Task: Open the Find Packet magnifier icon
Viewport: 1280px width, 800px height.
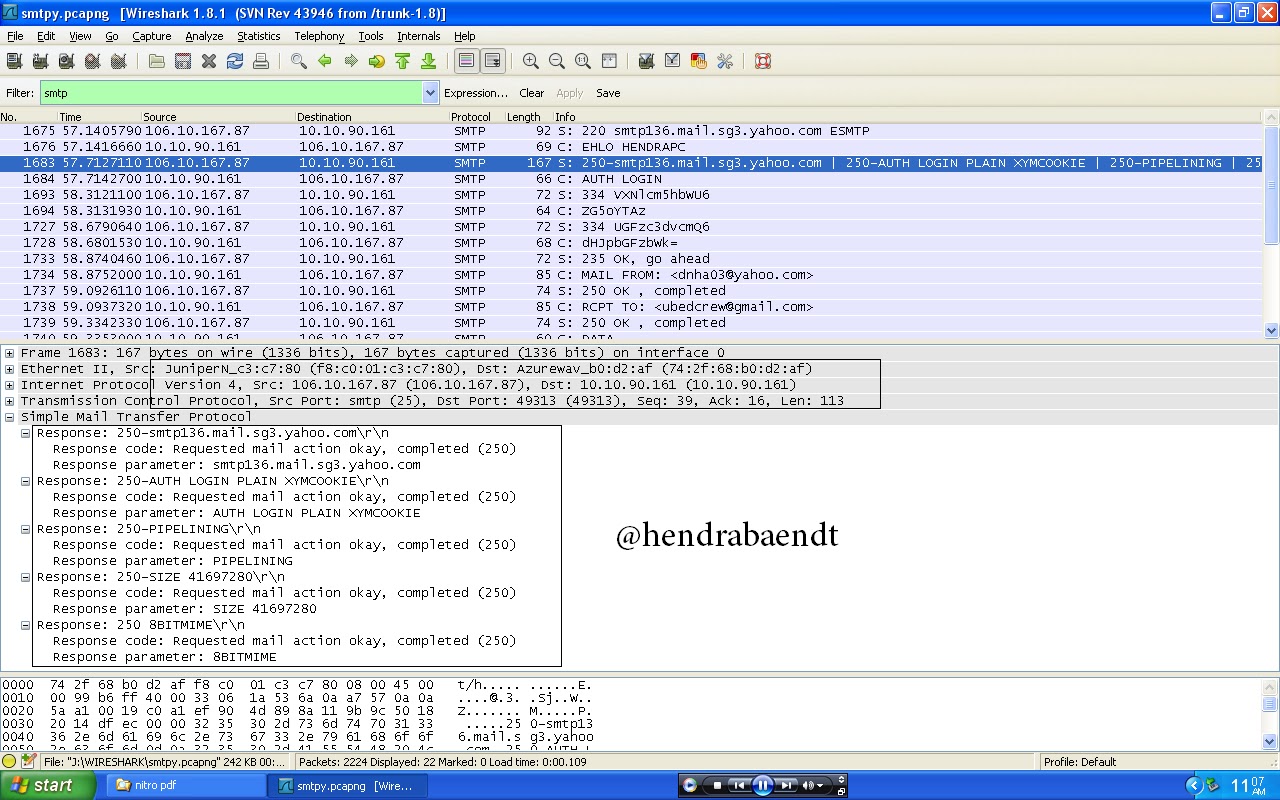Action: click(x=298, y=61)
